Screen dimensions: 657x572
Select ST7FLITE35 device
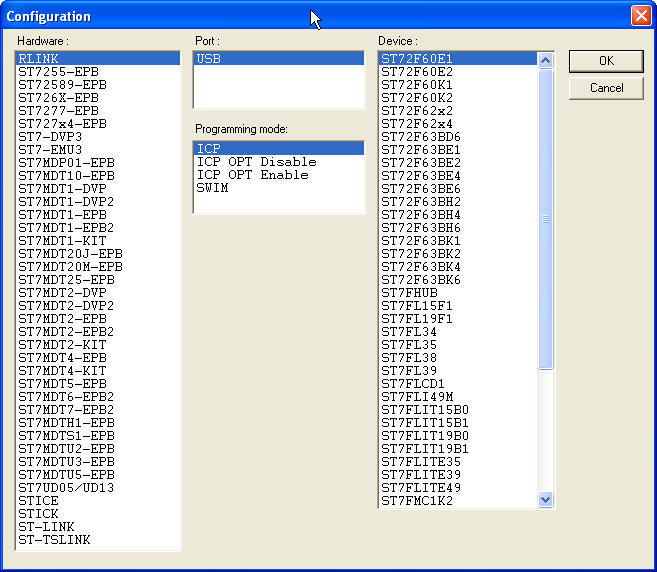click(458, 461)
